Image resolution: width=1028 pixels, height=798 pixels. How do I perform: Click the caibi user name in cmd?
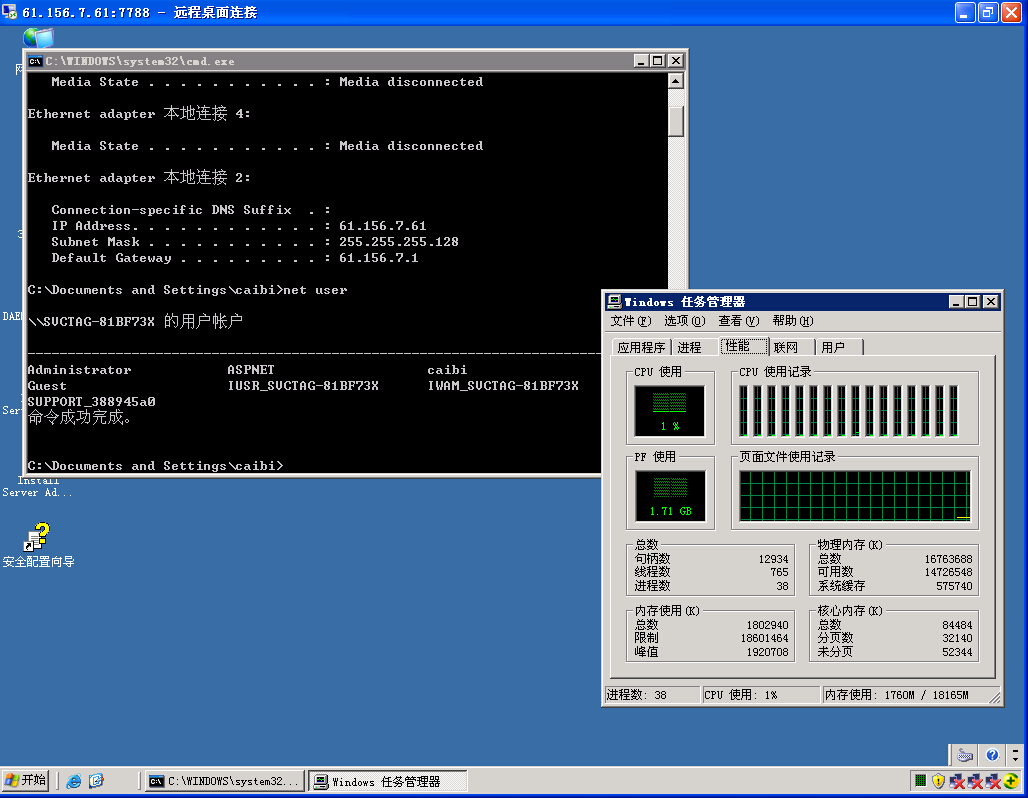click(x=447, y=370)
